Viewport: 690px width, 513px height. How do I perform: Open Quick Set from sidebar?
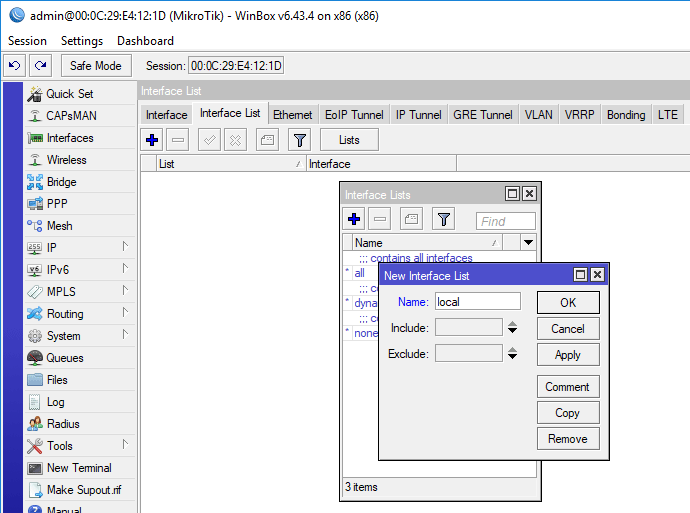pyautogui.click(x=80, y=94)
